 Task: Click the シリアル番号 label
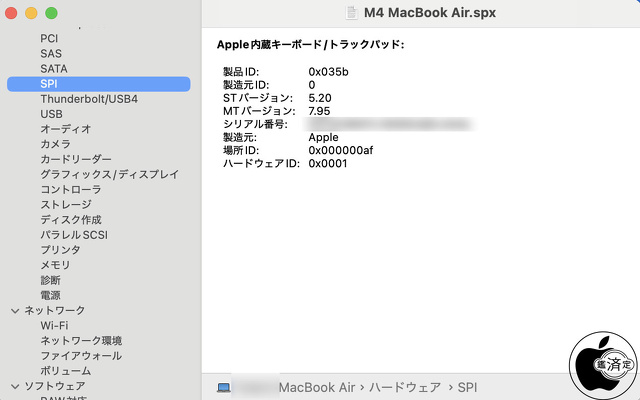coord(255,124)
